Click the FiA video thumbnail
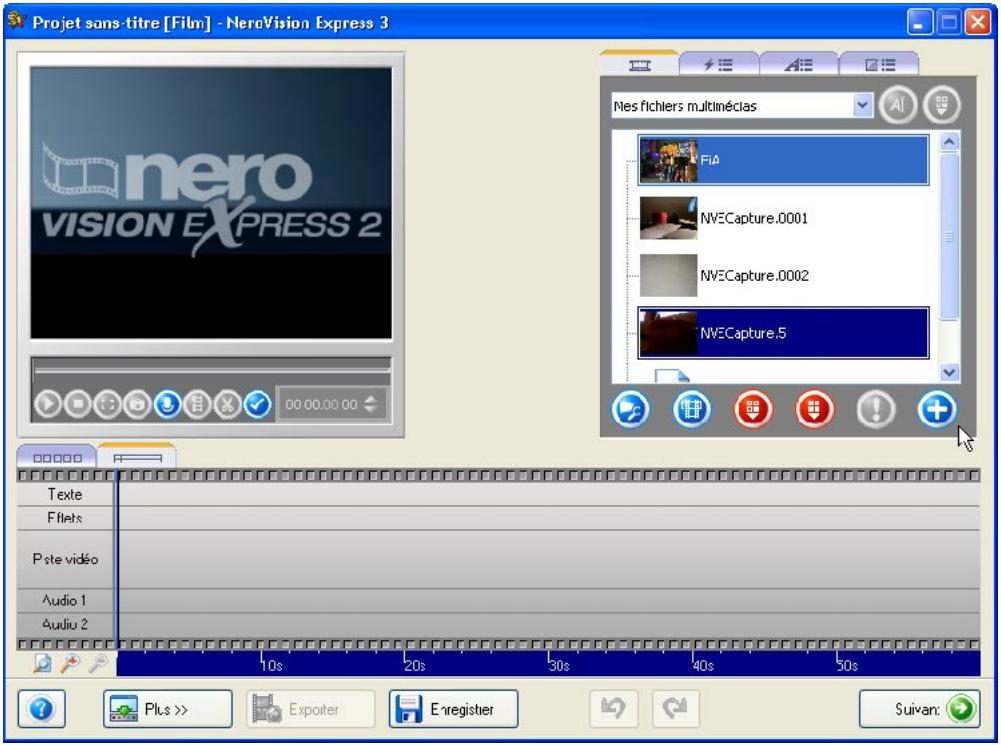 (x=668, y=160)
